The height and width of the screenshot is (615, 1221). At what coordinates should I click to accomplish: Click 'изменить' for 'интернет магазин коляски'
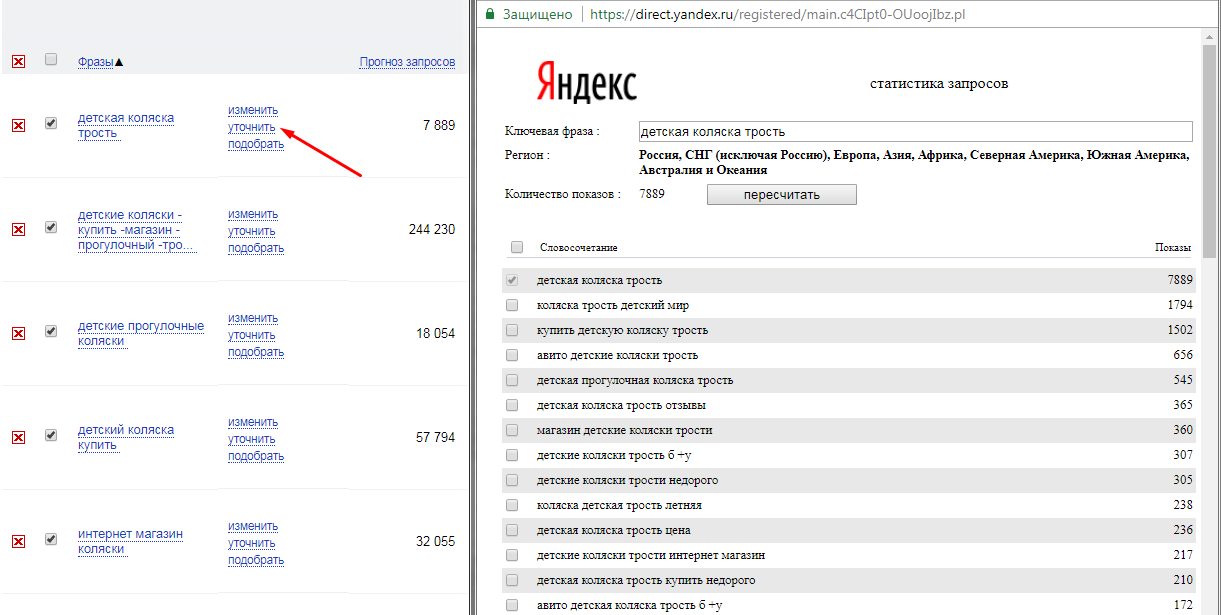[x=253, y=526]
